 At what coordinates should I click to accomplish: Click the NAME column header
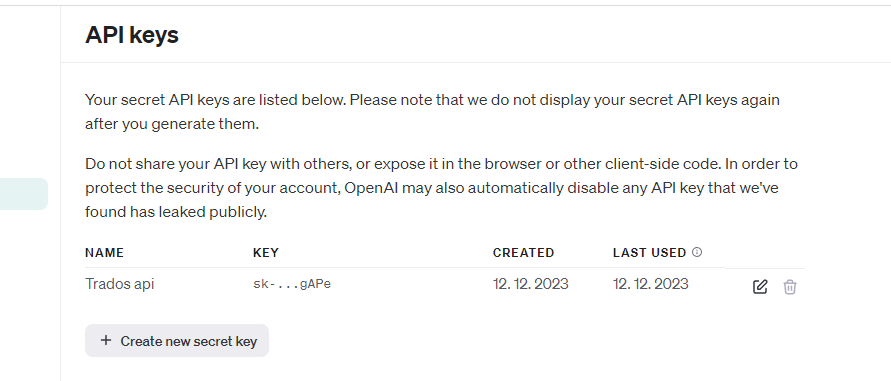click(x=105, y=252)
